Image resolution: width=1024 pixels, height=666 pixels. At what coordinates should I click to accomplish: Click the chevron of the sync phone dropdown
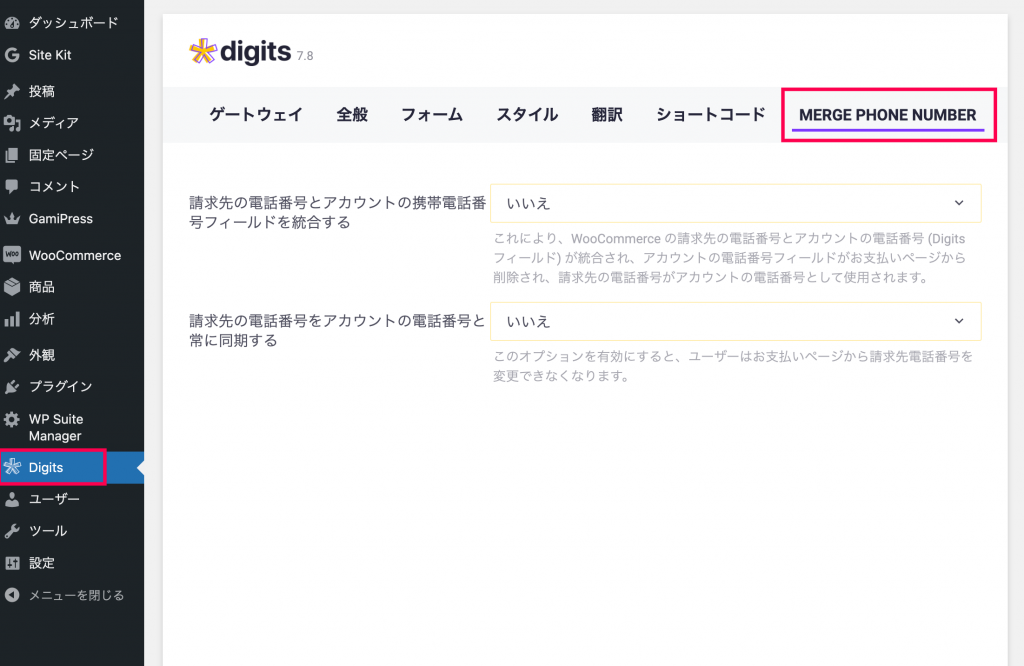pyautogui.click(x=959, y=321)
